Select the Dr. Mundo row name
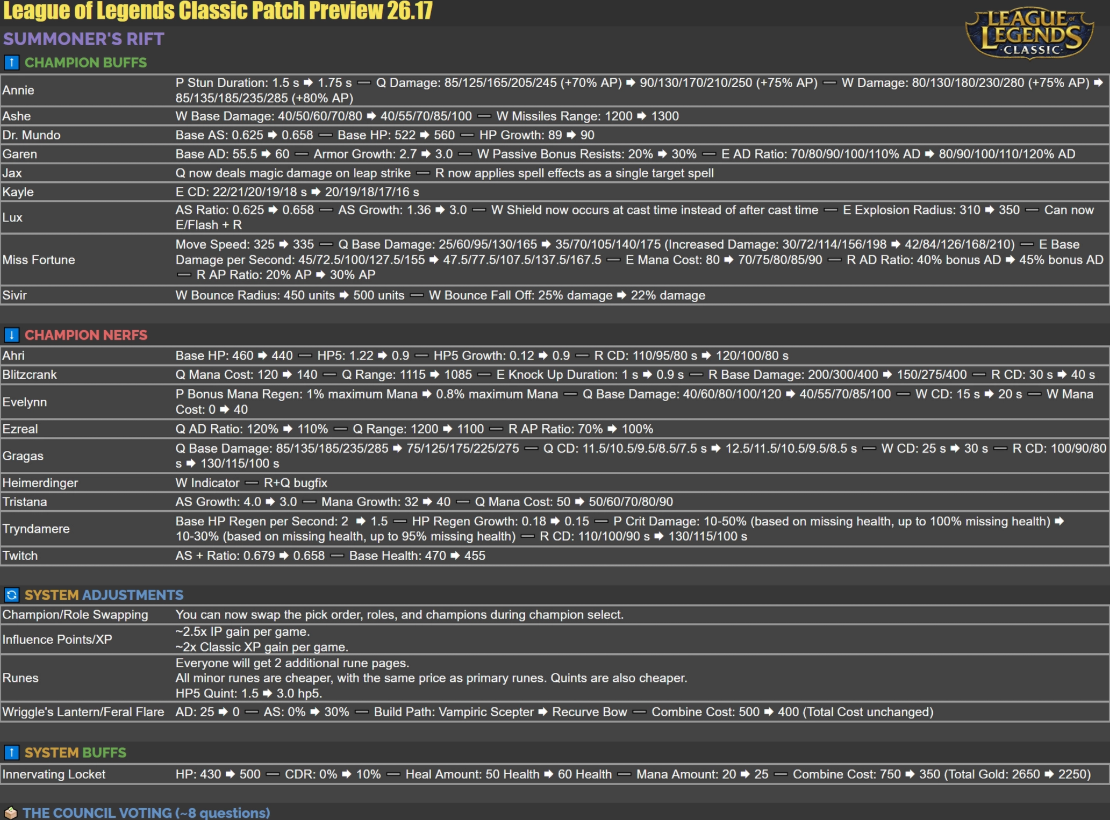 (31, 135)
